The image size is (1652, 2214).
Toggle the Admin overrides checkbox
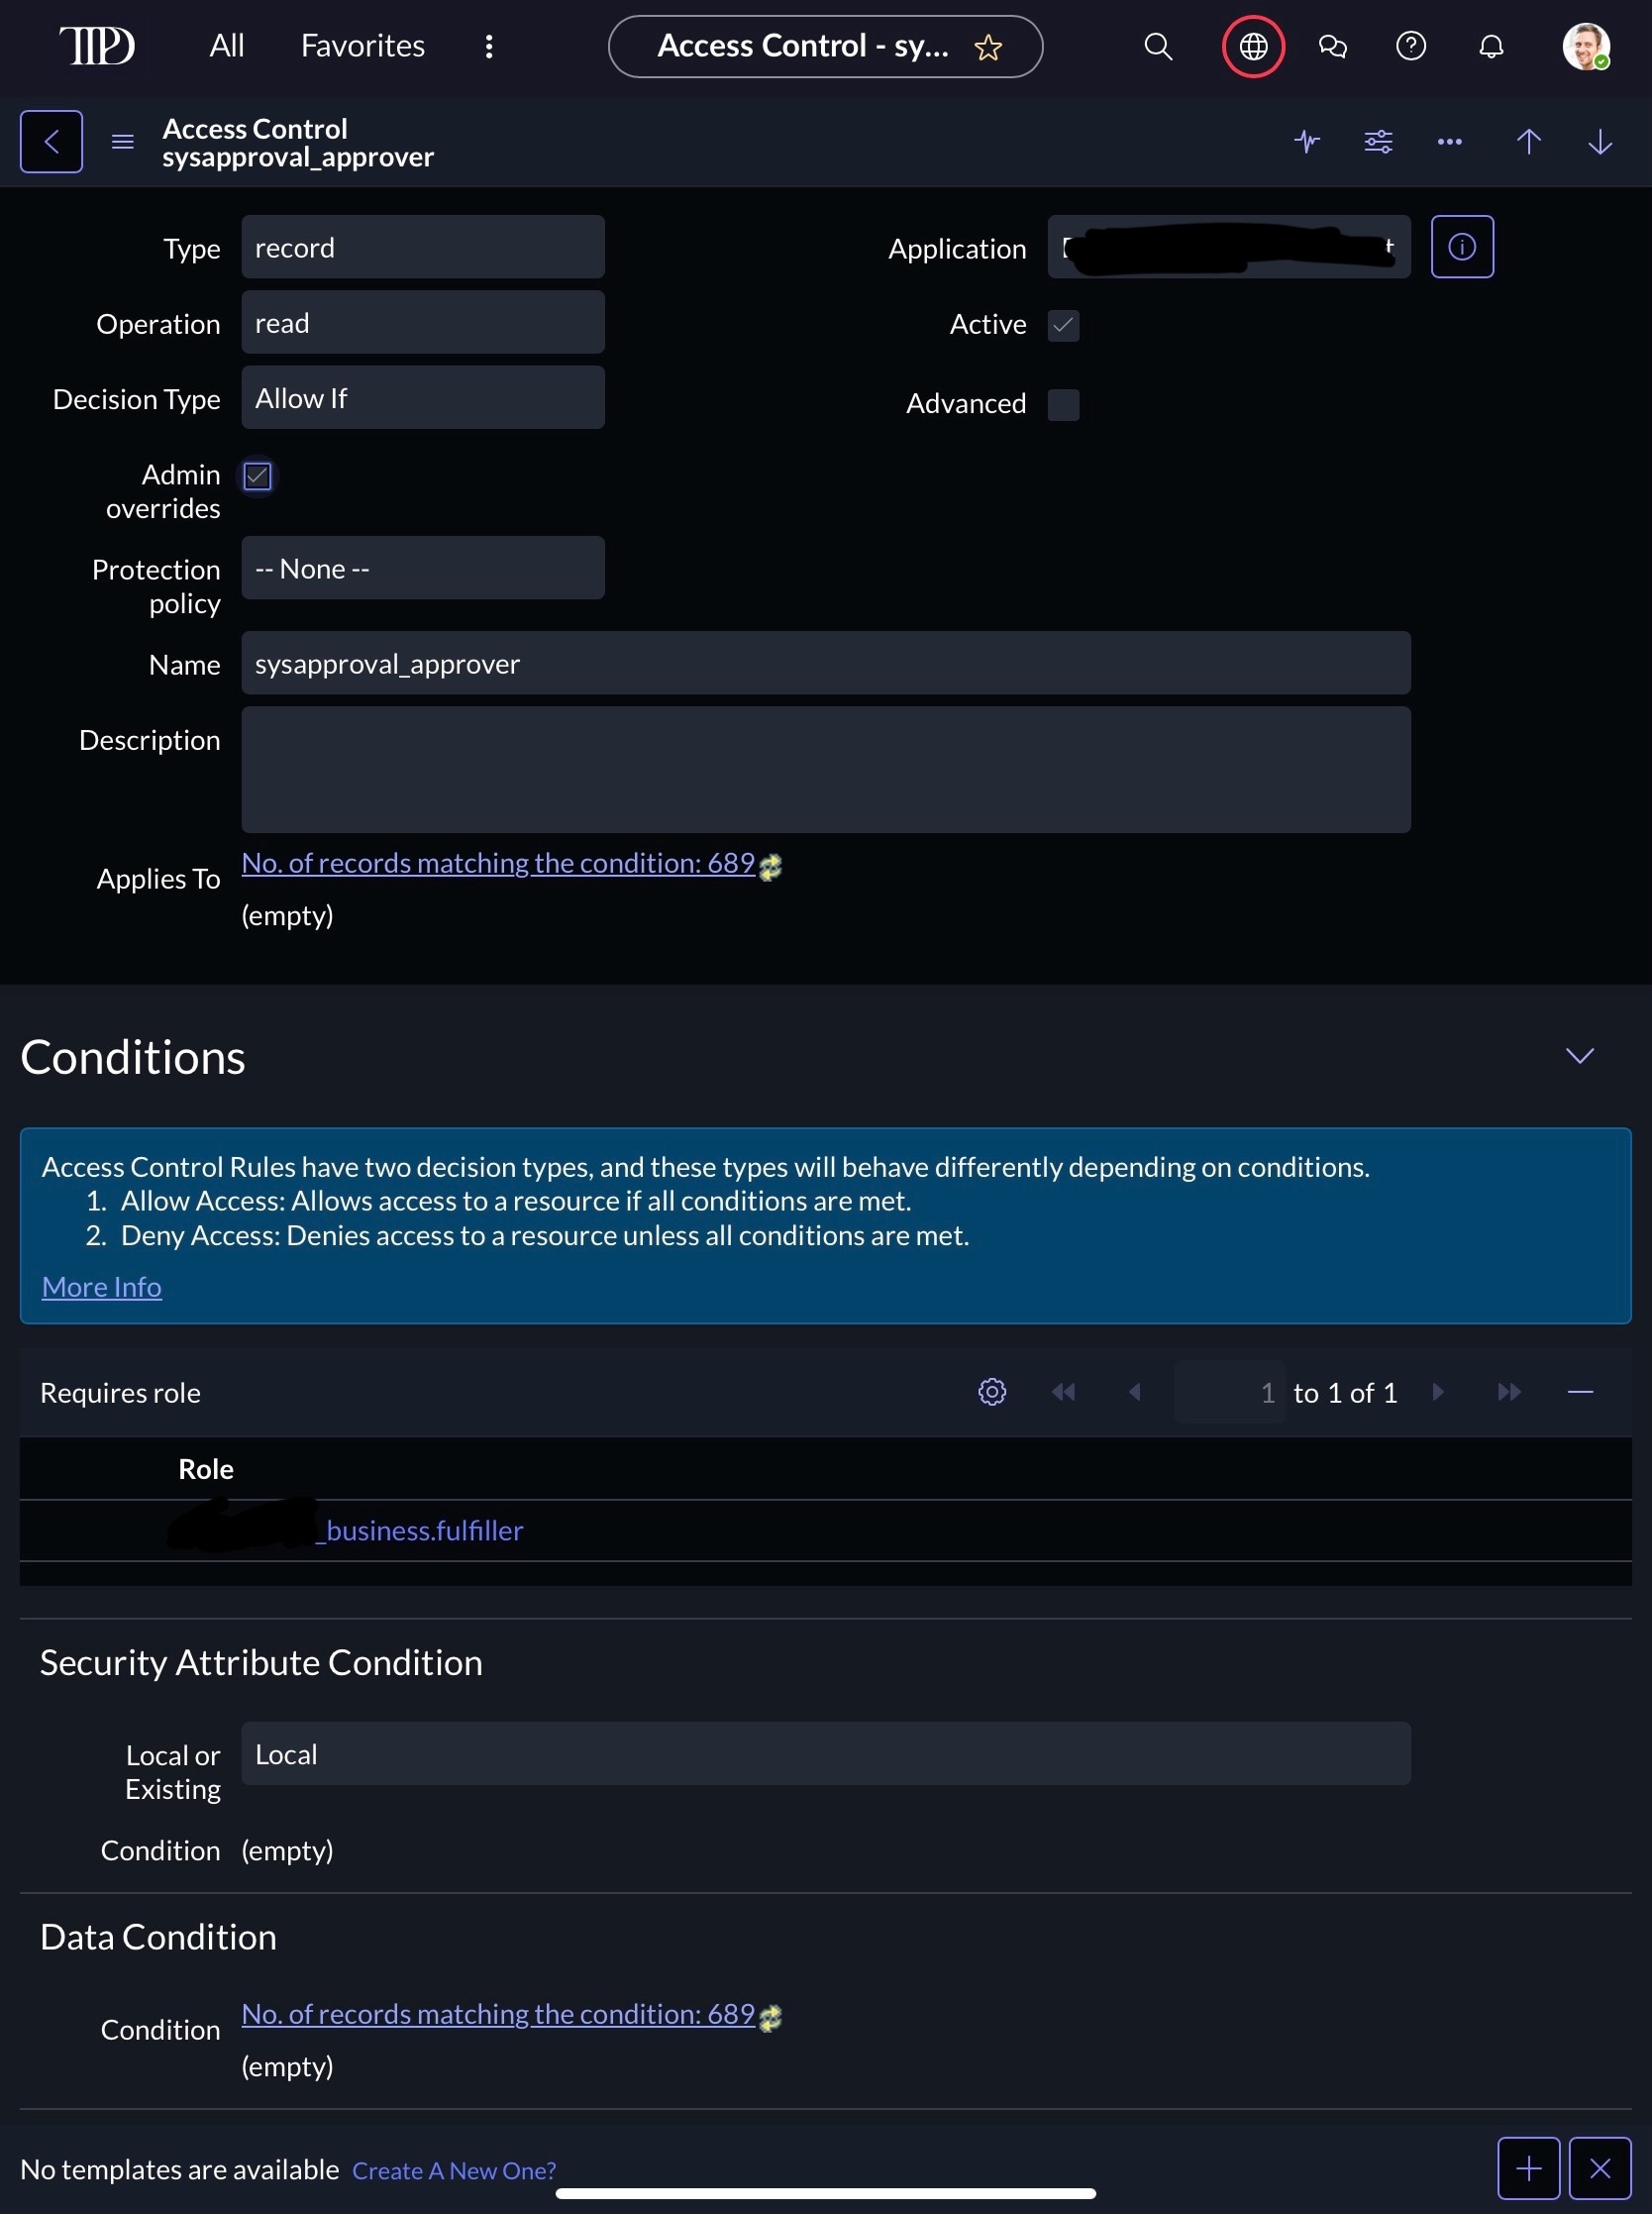coord(258,476)
